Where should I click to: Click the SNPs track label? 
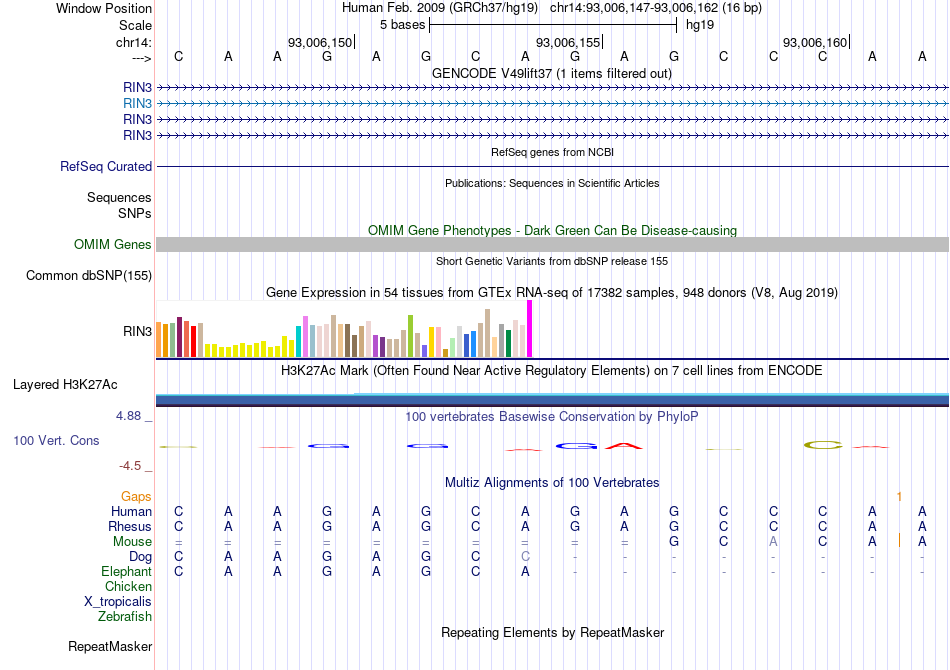(135, 213)
